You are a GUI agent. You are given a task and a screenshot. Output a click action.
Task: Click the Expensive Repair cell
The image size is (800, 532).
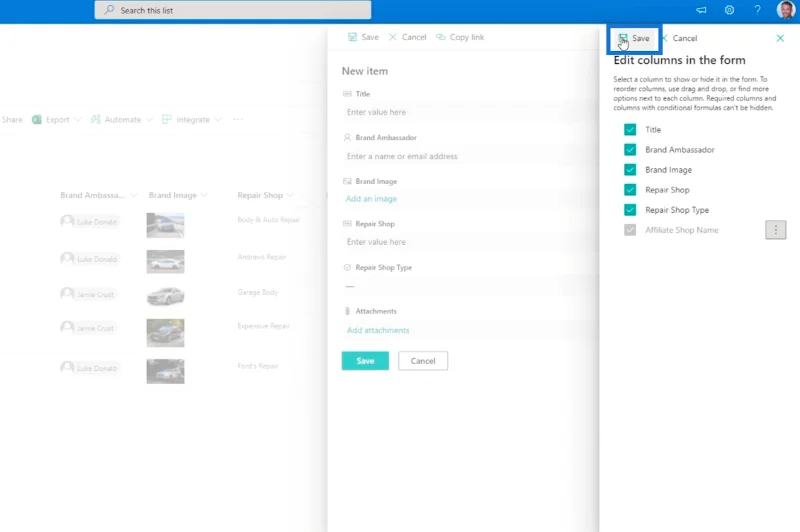pyautogui.click(x=263, y=326)
